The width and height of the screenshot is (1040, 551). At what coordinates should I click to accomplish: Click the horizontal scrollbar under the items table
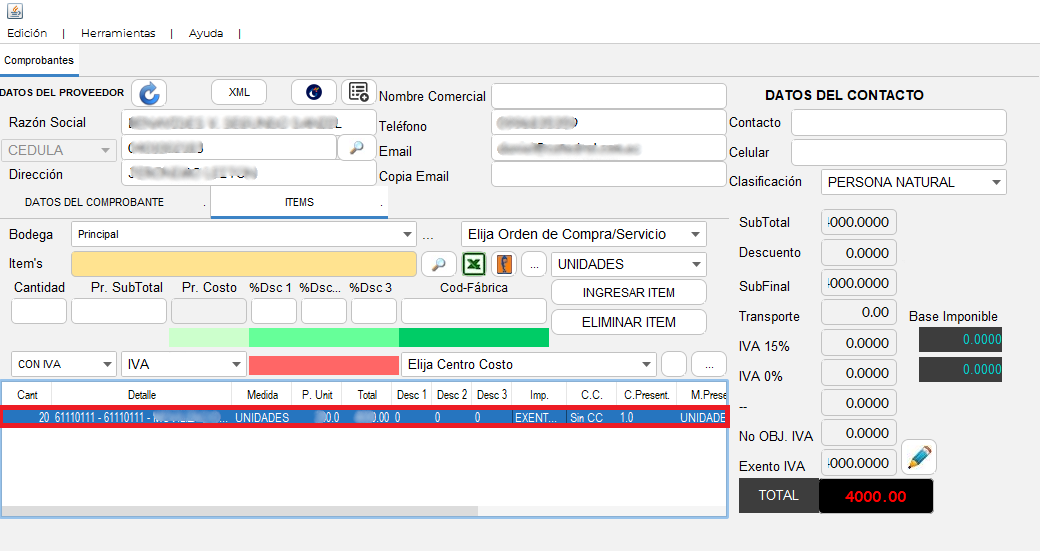[239, 511]
